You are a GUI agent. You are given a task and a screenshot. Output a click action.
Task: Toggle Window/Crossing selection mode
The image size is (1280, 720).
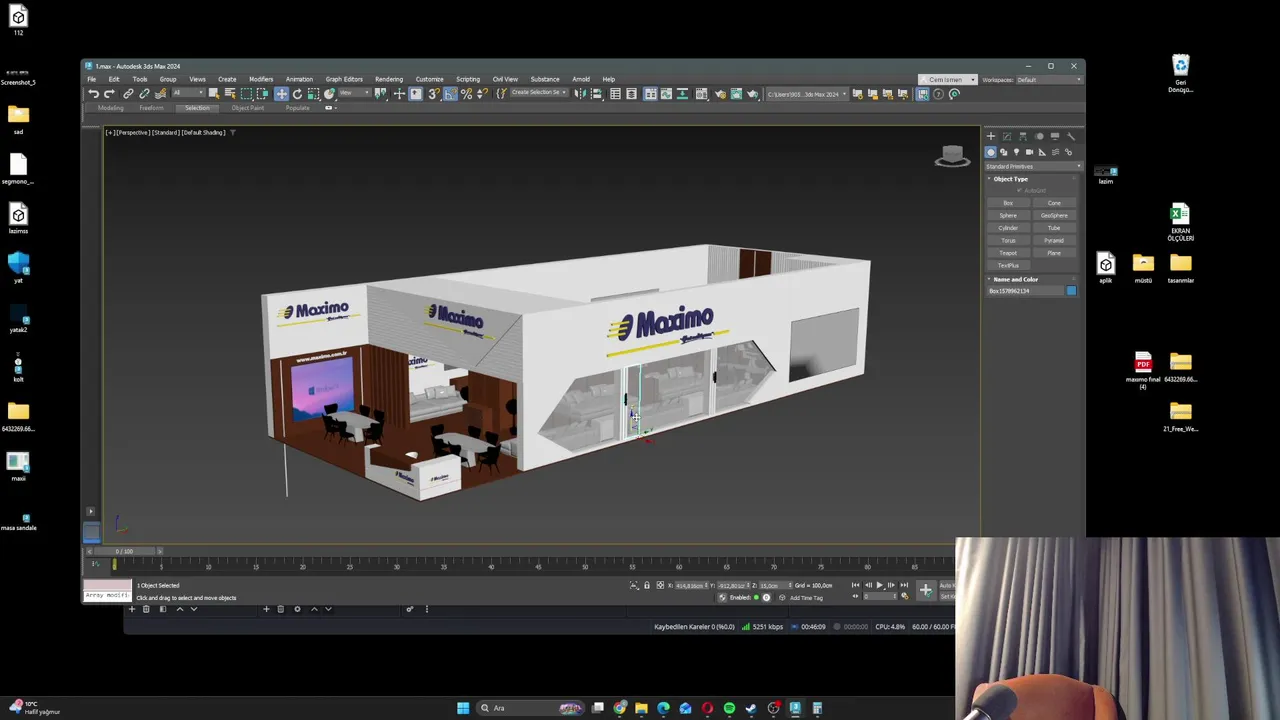point(262,94)
